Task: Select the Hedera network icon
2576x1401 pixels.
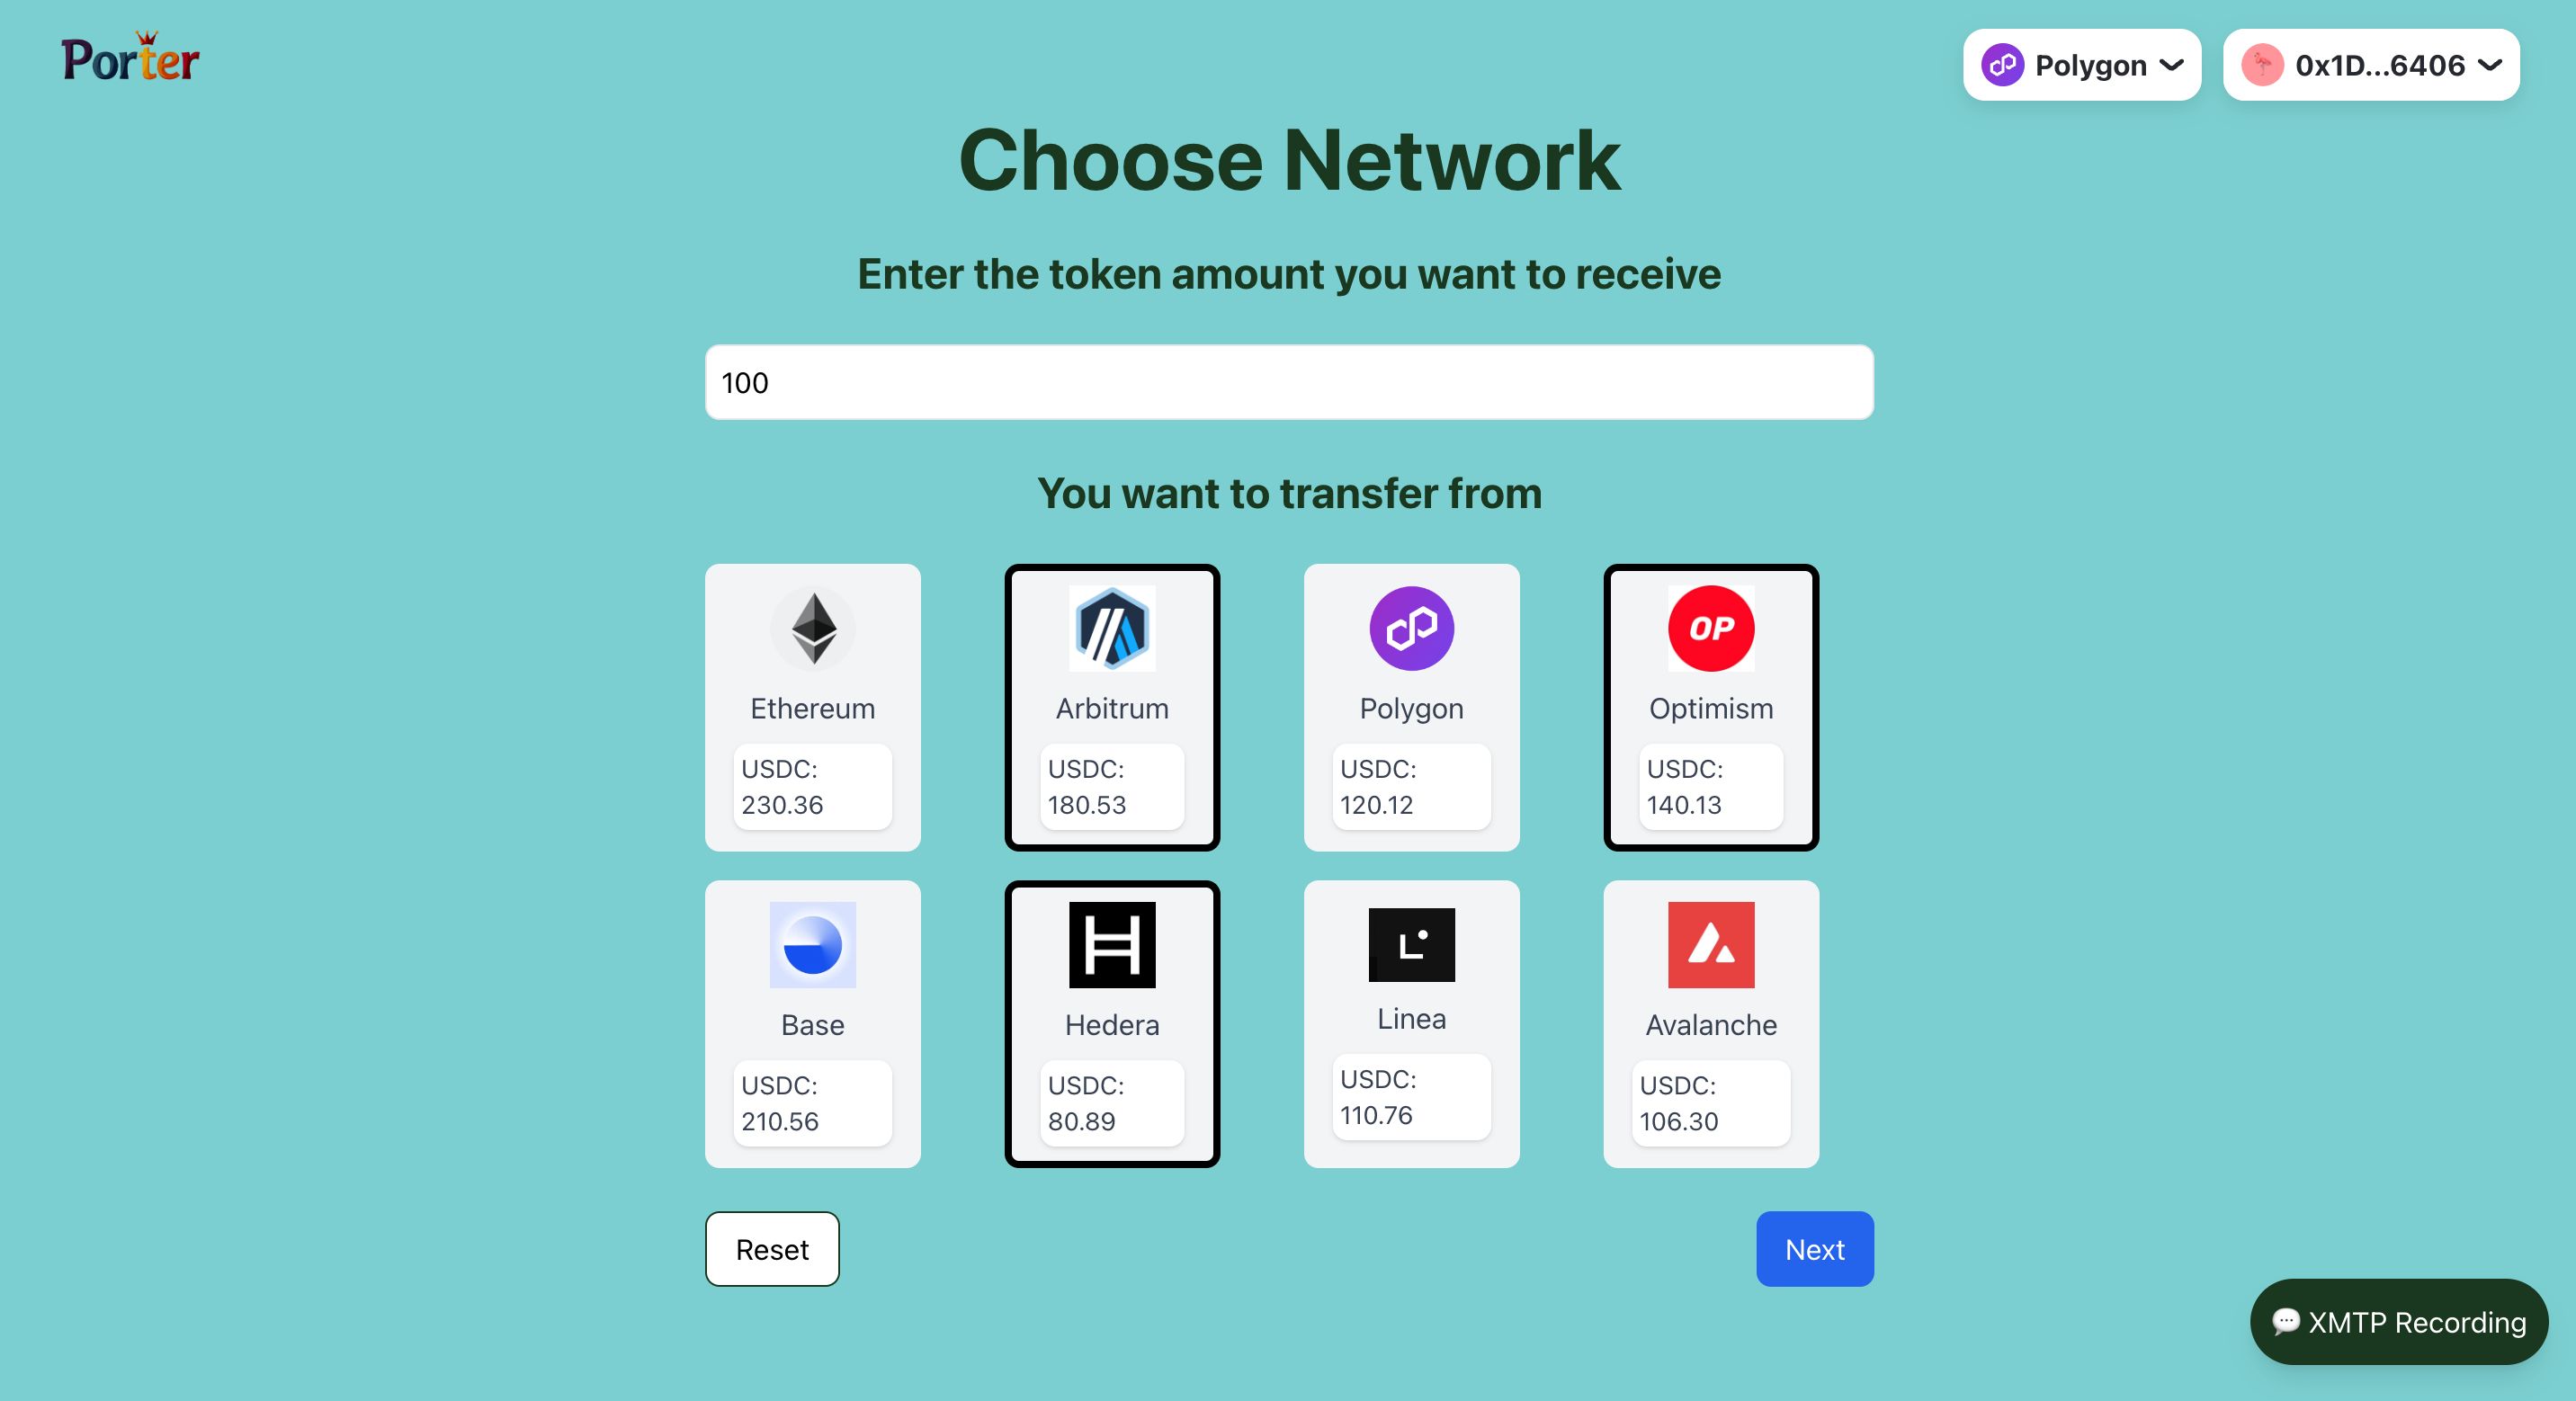Action: pyautogui.click(x=1111, y=944)
